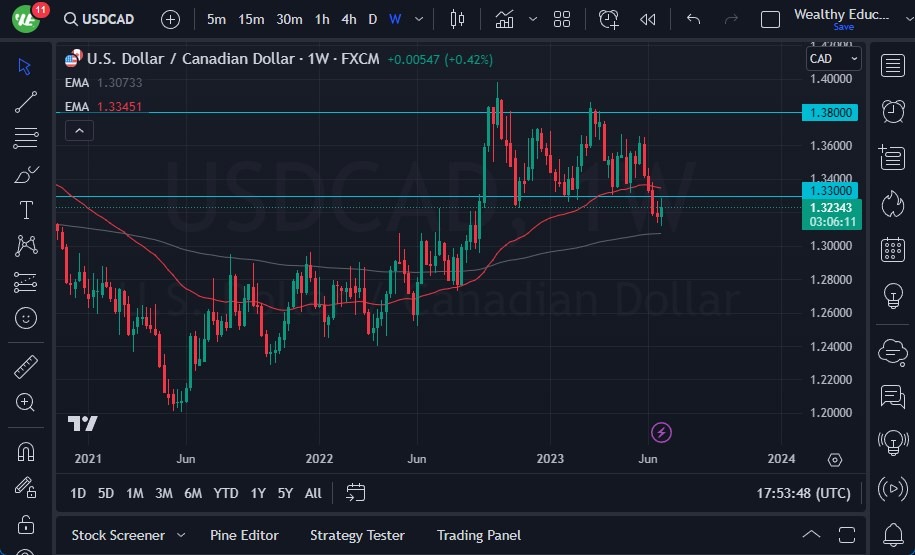
Task: Collapse the indicator legend chevron
Action: tap(79, 129)
